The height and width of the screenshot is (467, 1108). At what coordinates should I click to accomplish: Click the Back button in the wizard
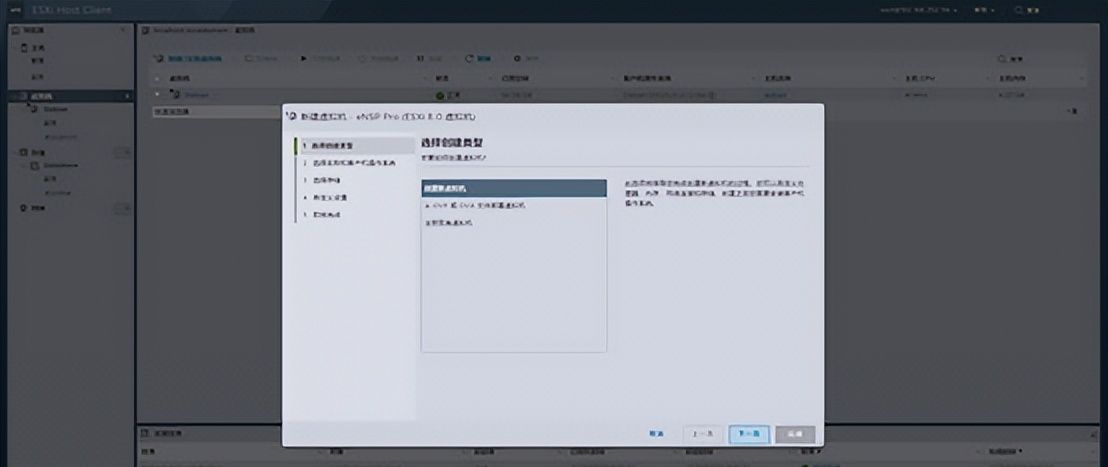pyautogui.click(x=703, y=434)
